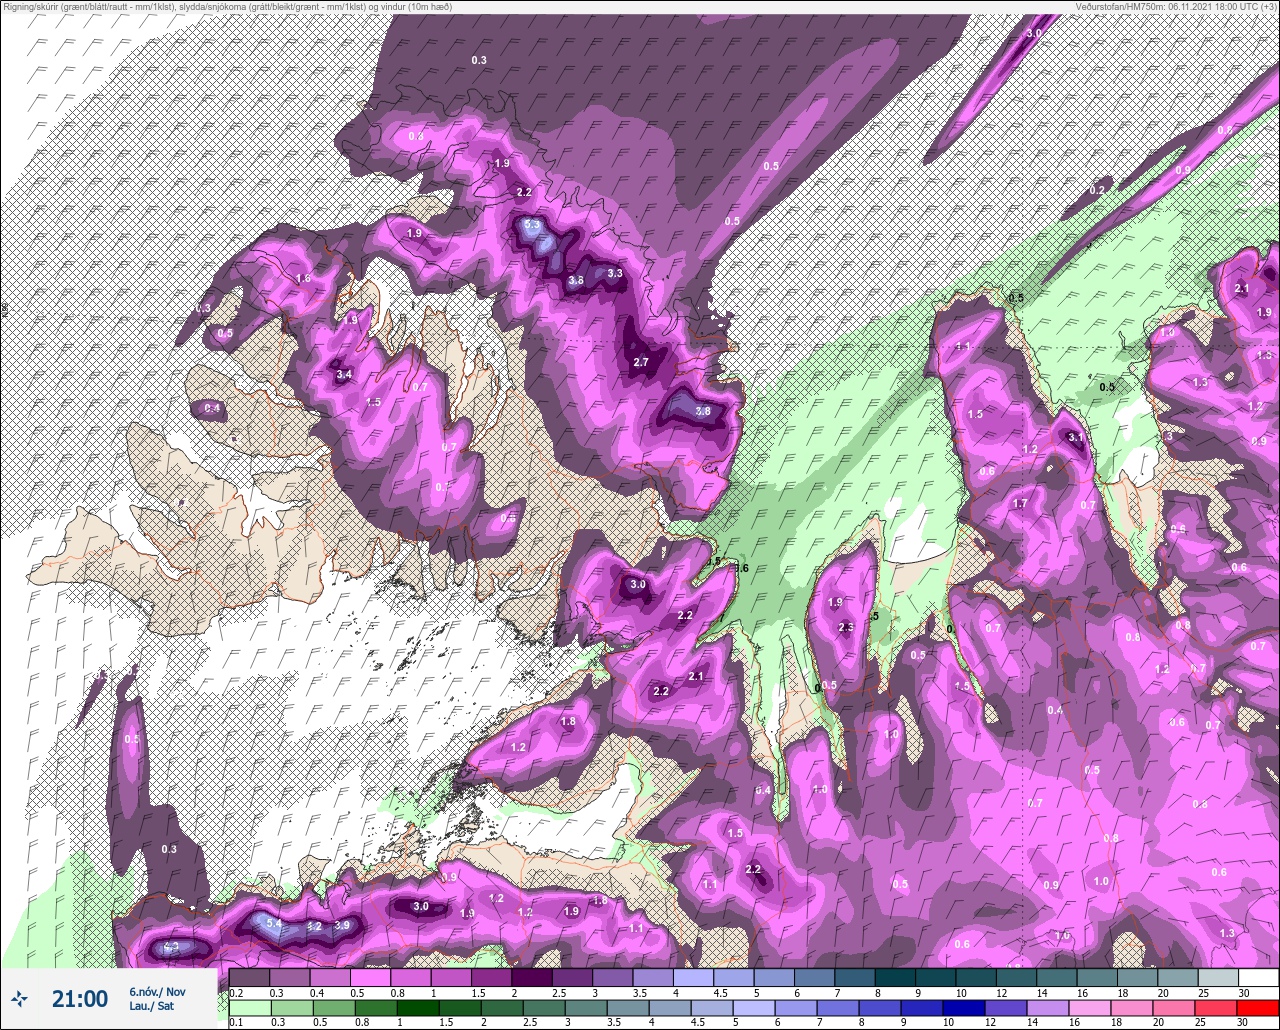1280x1030 pixels.
Task: Click the 3.4 precipitation value on the map
Action: tap(344, 375)
